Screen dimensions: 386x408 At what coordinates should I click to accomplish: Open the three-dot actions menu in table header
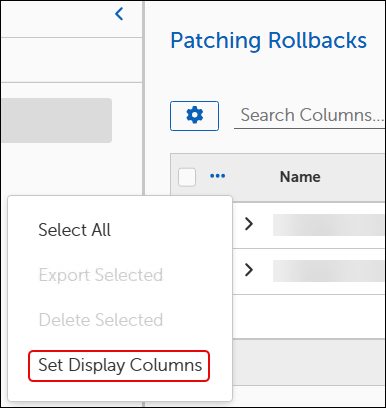pos(218,176)
